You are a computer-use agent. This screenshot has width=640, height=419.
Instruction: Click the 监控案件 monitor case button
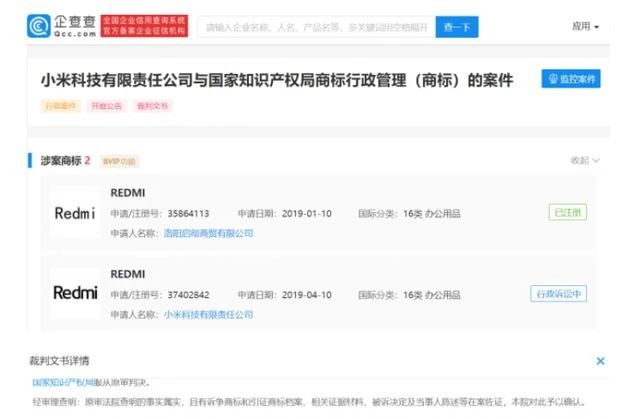coord(571,79)
